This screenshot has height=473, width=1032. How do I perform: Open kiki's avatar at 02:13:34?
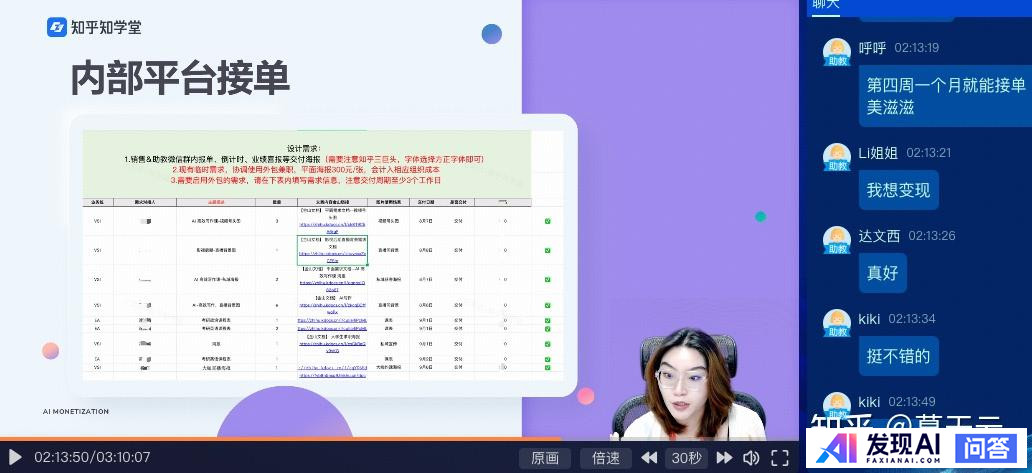(837, 323)
